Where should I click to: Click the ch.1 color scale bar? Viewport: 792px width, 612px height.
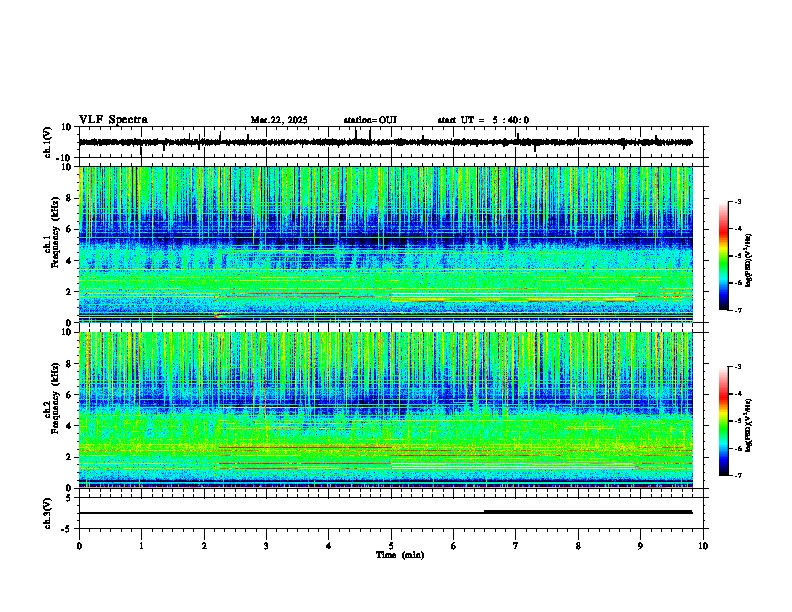[724, 256]
